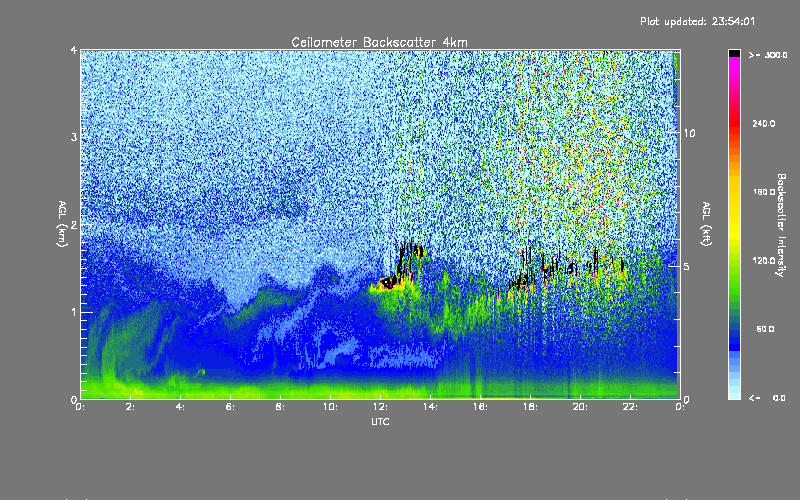Click the '2' label on the km axis
The image size is (800, 500).
coord(74,224)
